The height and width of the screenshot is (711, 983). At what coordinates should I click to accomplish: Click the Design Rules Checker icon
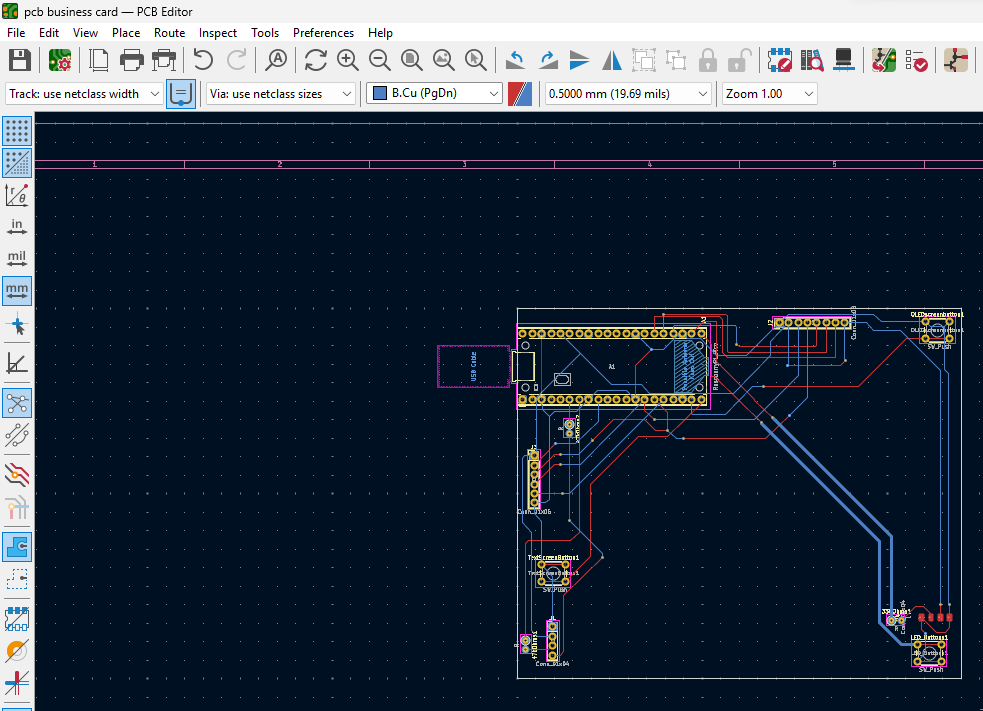click(x=916, y=60)
